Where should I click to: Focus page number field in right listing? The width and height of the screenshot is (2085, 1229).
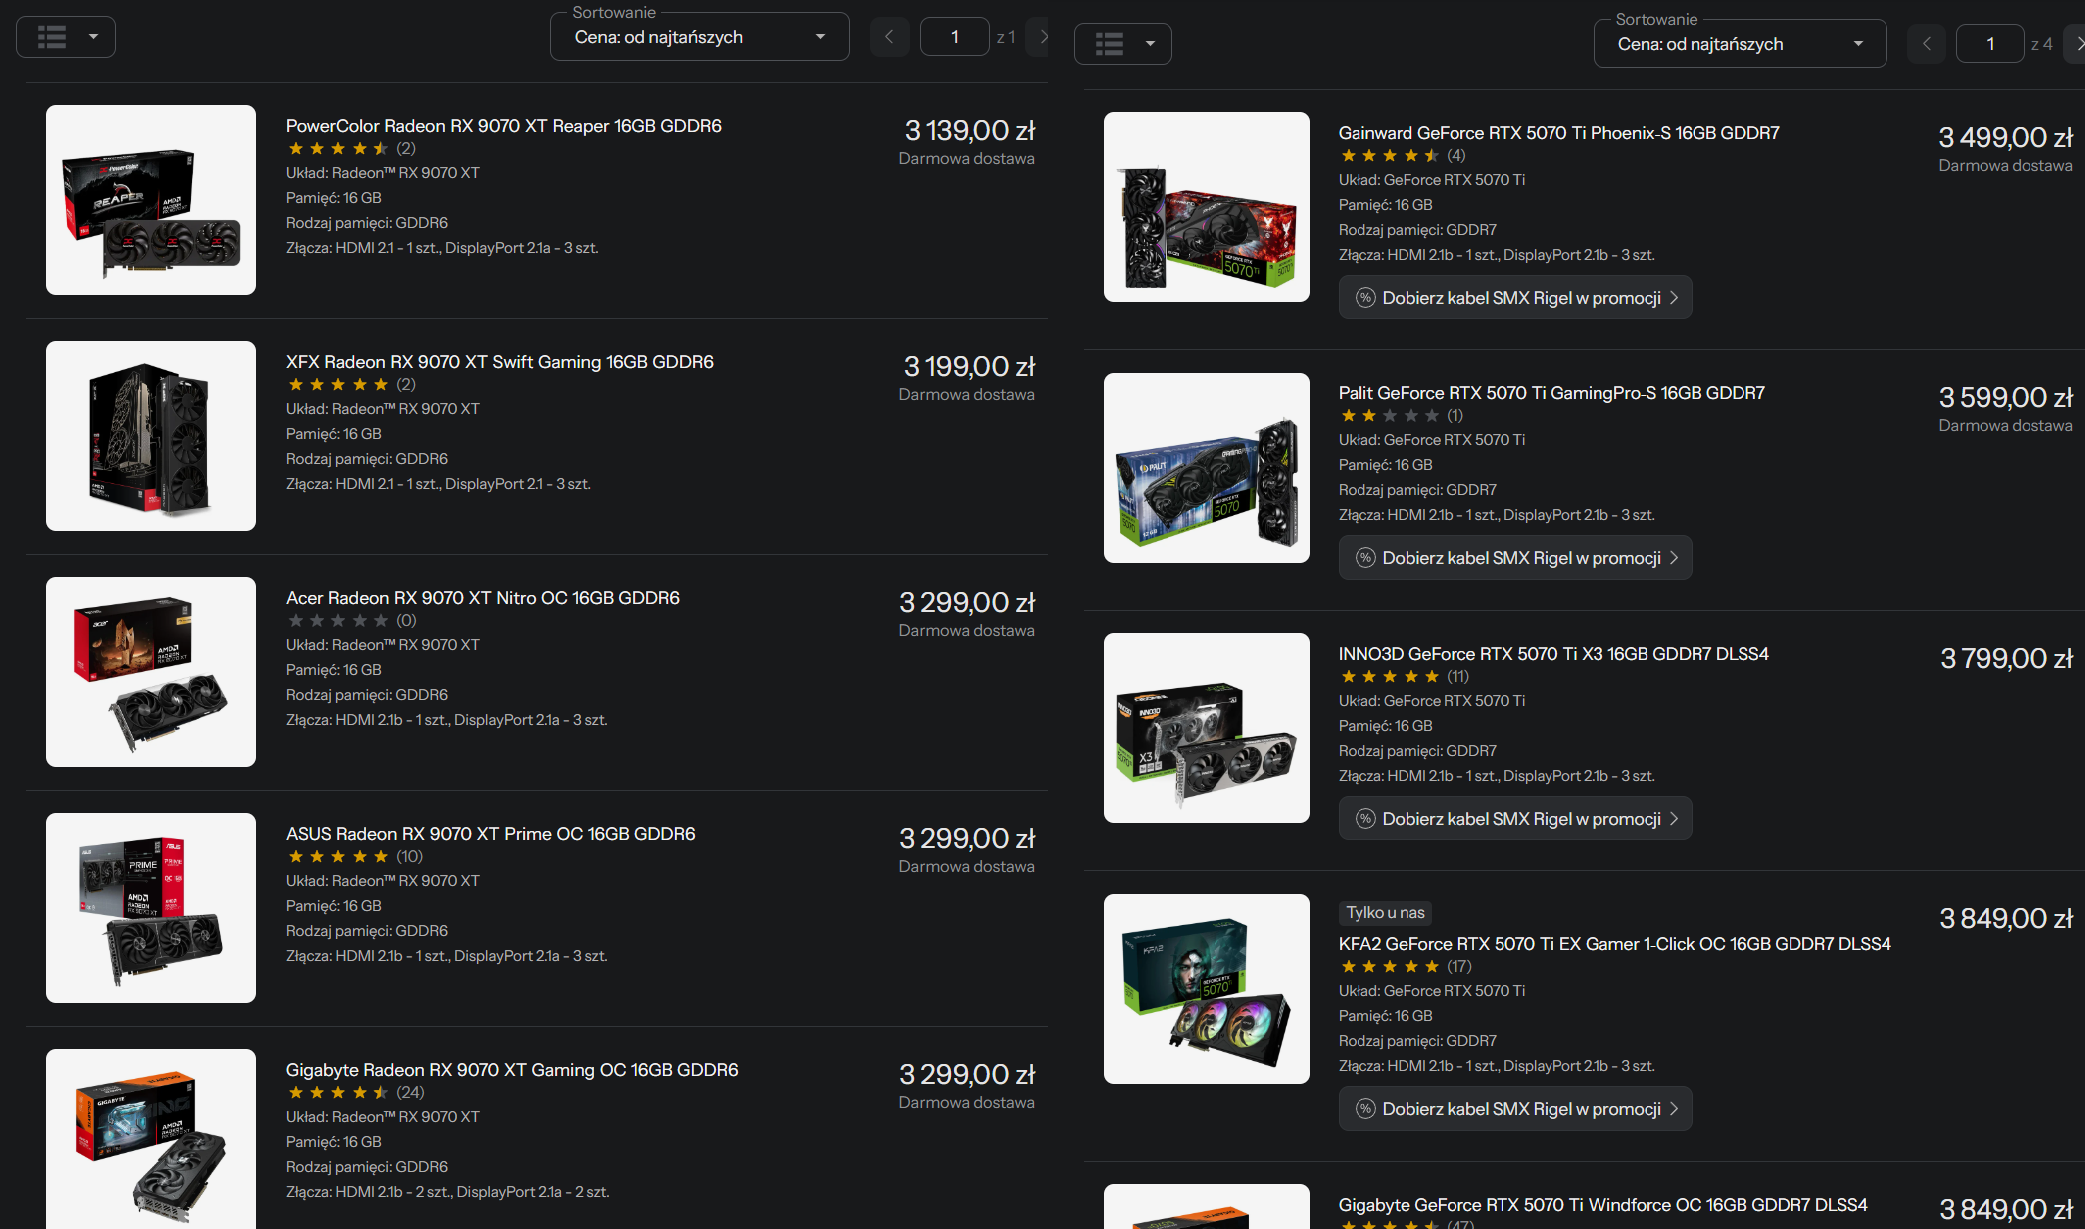point(1990,44)
